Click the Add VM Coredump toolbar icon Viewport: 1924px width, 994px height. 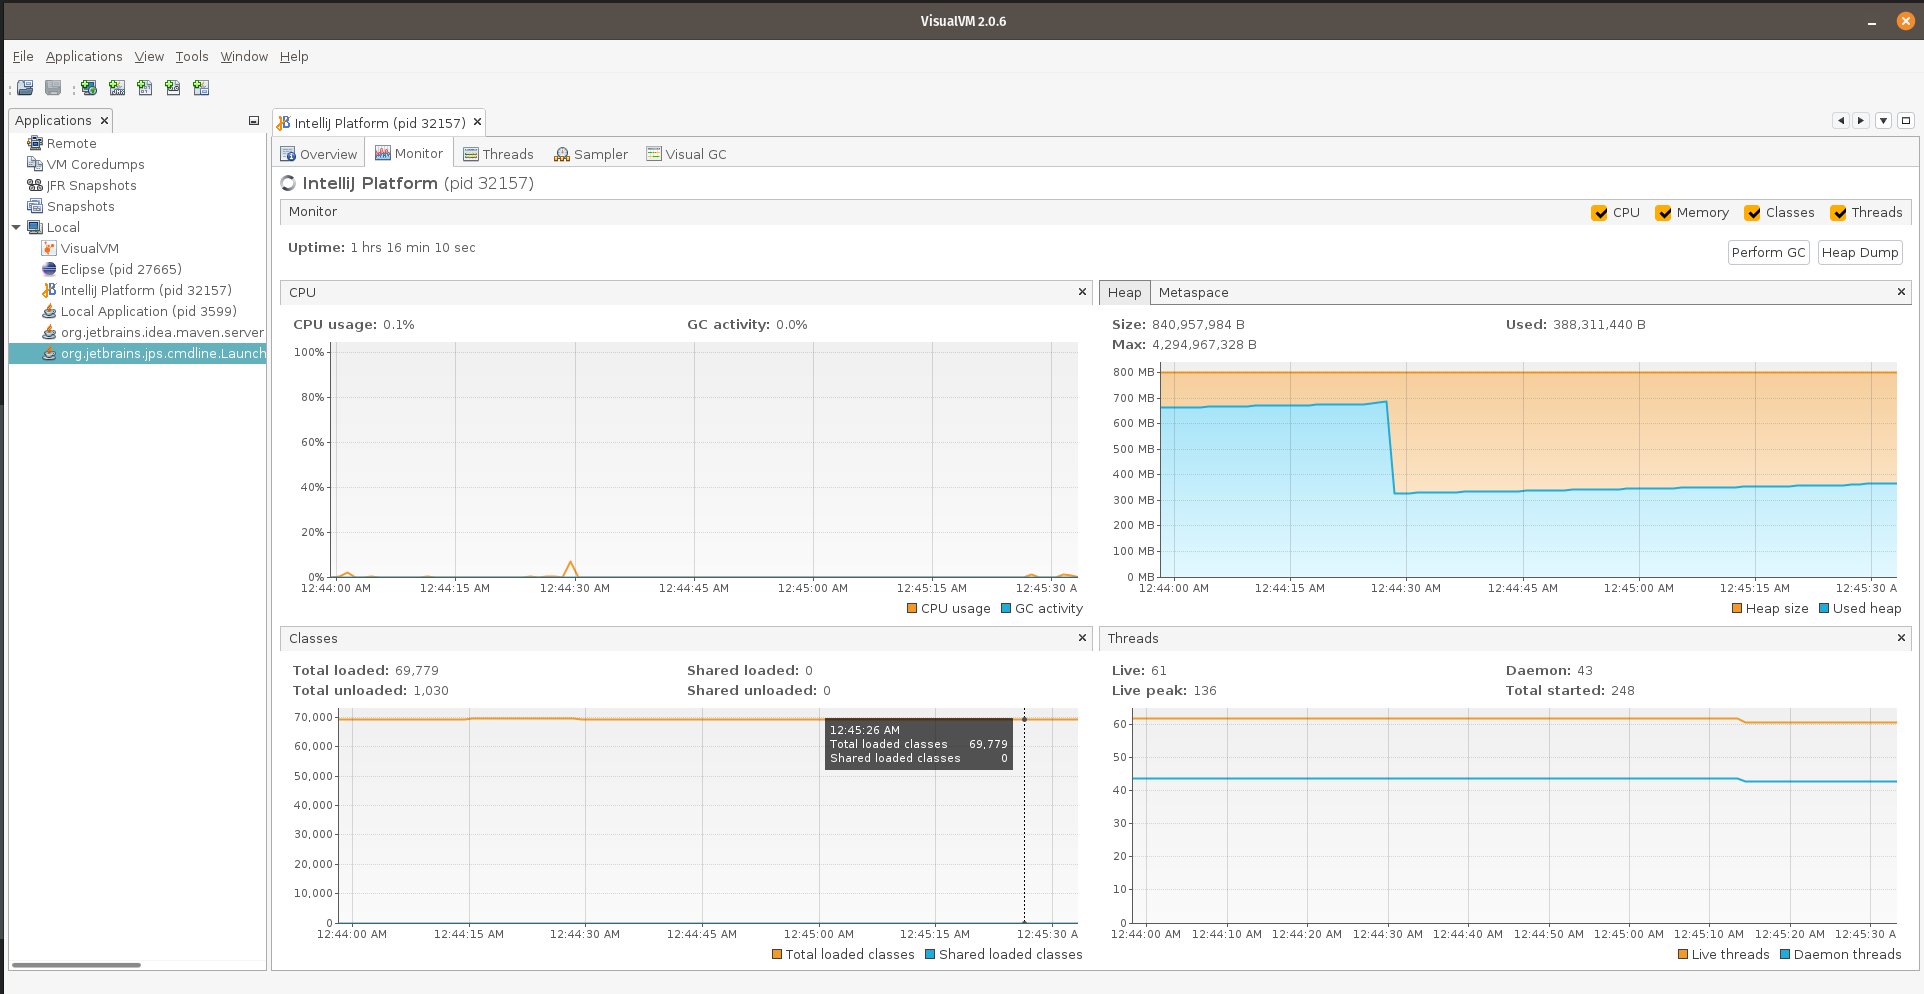tap(145, 88)
